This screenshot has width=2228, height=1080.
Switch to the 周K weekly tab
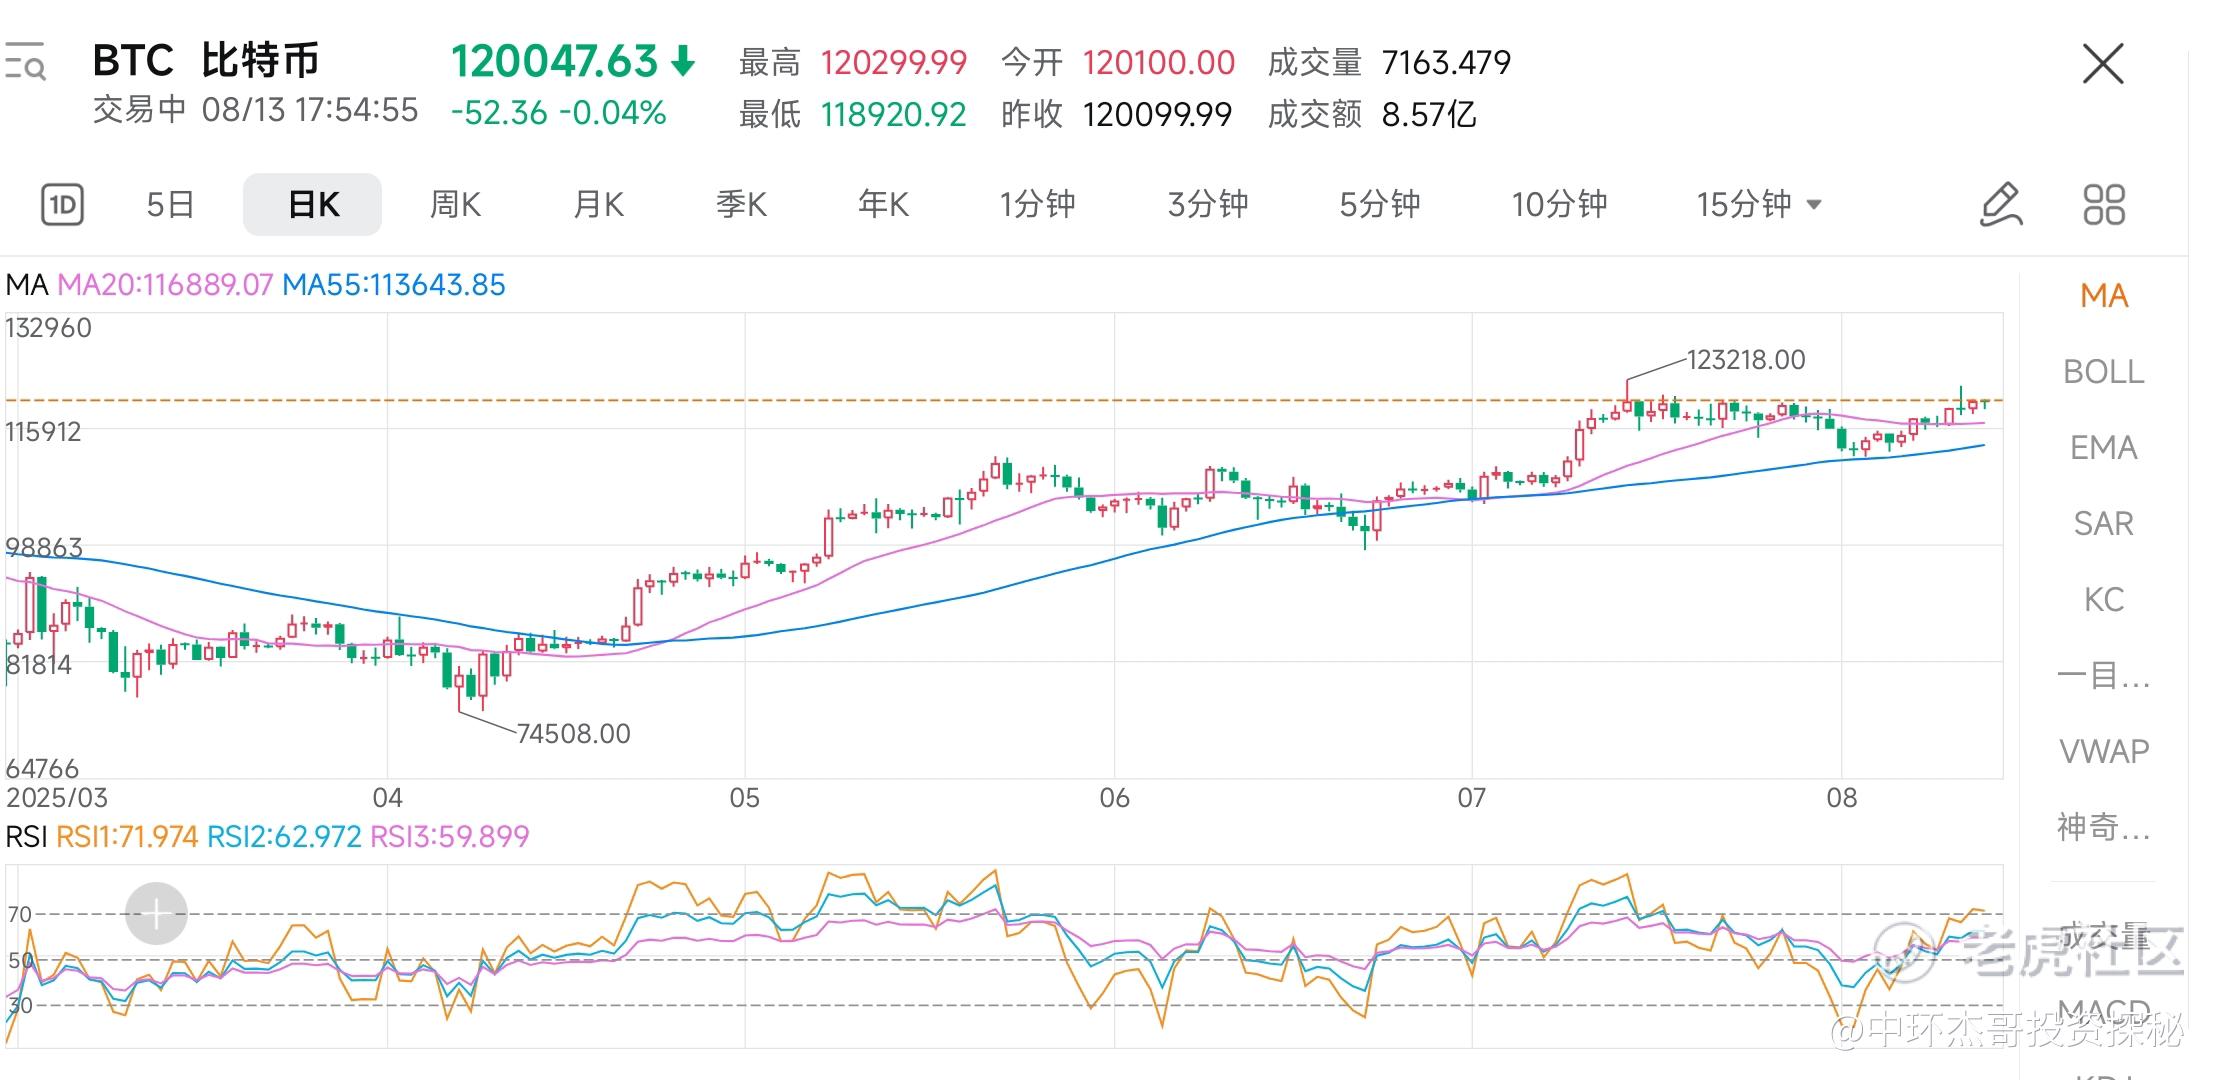455,205
